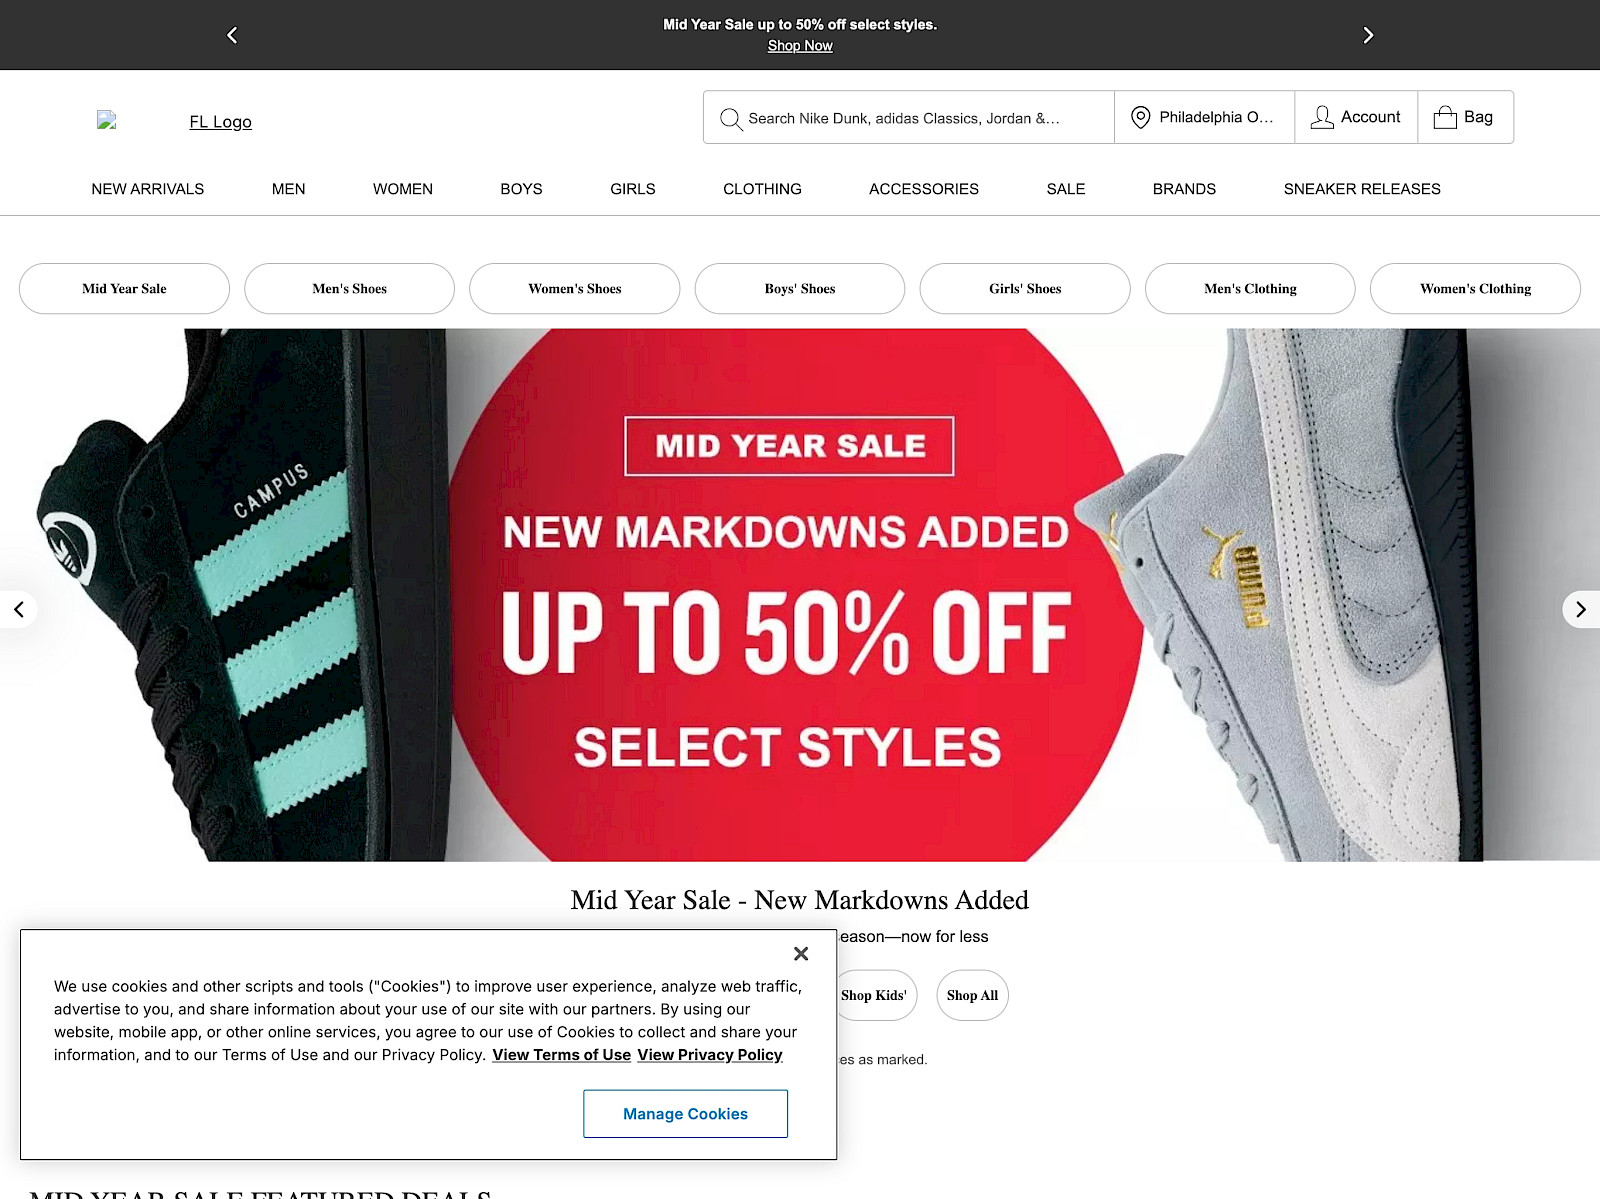
Task: Close the cookie notice with X
Action: click(x=801, y=954)
